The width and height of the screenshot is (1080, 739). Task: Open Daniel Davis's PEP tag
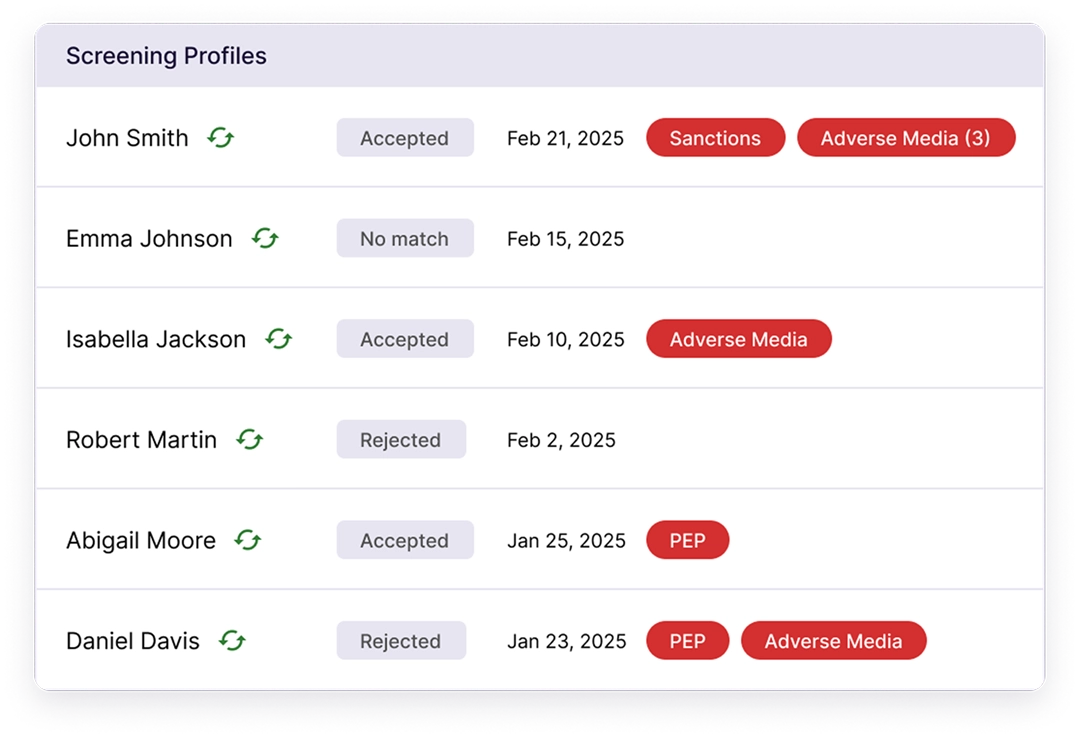(687, 641)
